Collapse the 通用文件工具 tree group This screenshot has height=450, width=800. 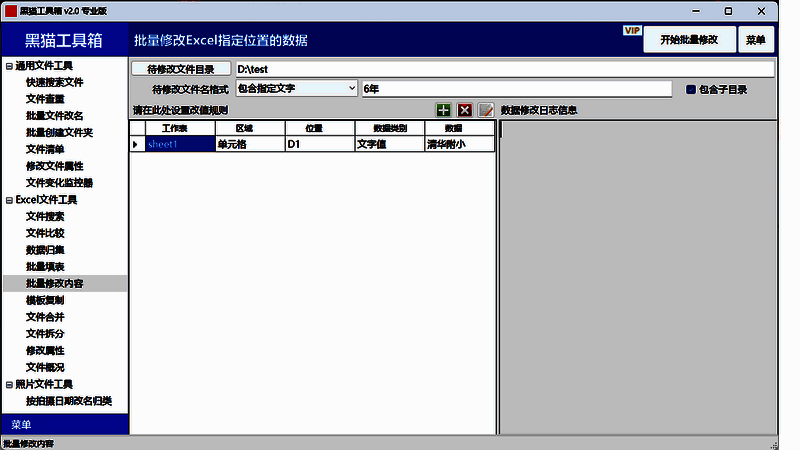pyautogui.click(x=9, y=66)
